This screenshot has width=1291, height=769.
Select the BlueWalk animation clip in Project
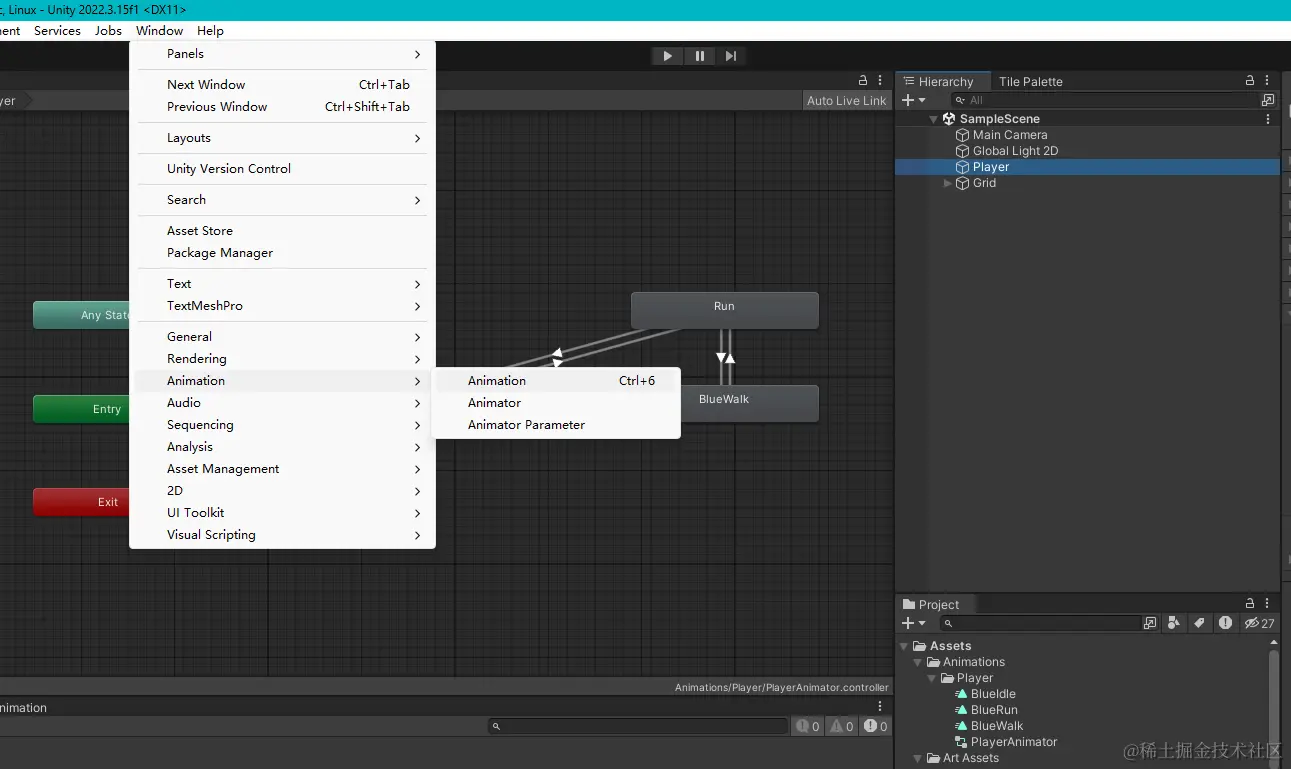pos(997,726)
